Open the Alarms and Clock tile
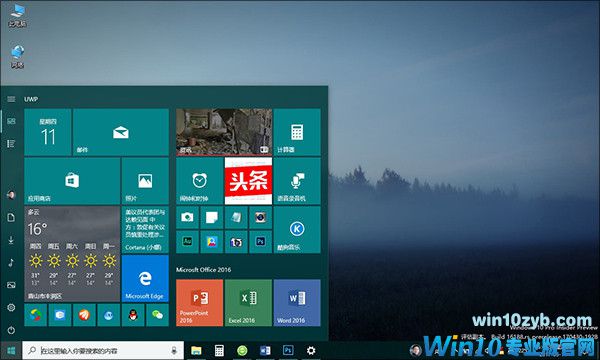This screenshot has width=600, height=360. click(199, 181)
